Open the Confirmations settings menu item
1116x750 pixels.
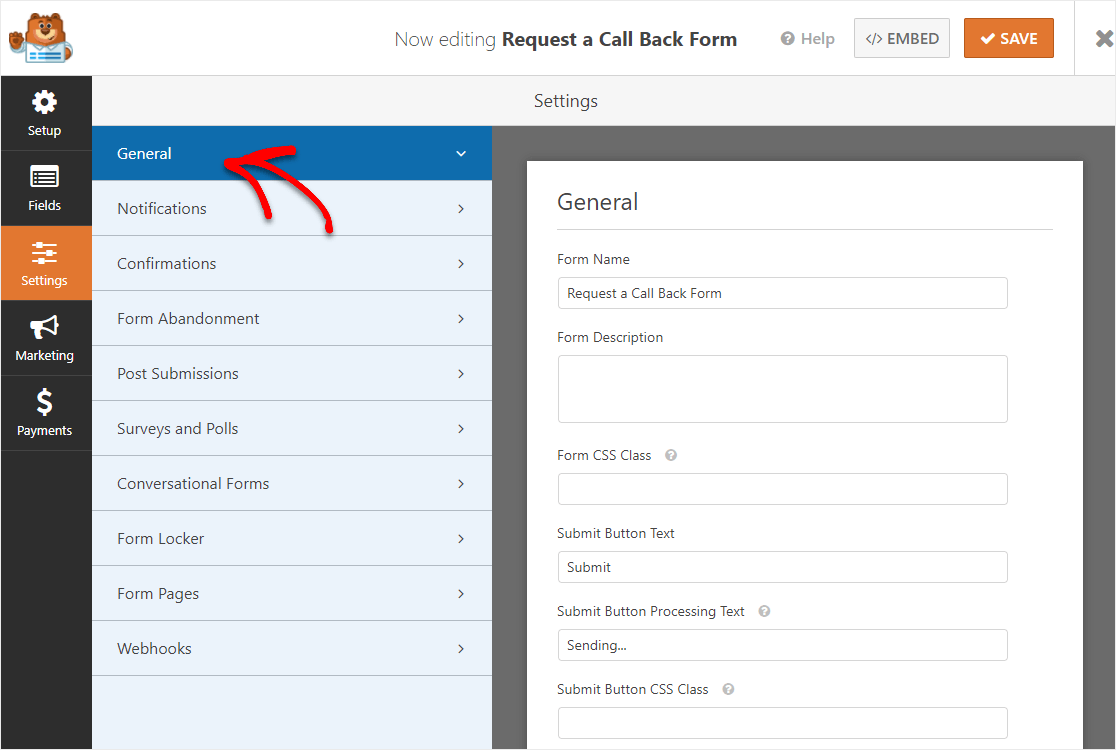pyautogui.click(x=292, y=263)
